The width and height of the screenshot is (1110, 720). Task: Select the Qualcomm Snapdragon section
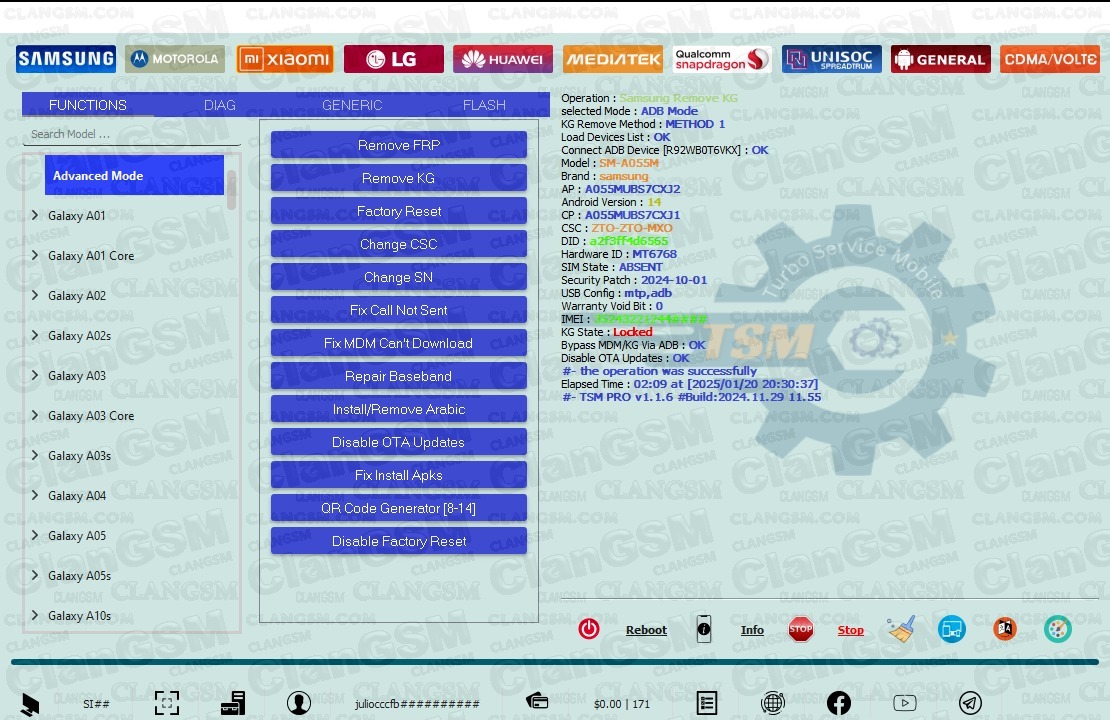pyautogui.click(x=722, y=59)
